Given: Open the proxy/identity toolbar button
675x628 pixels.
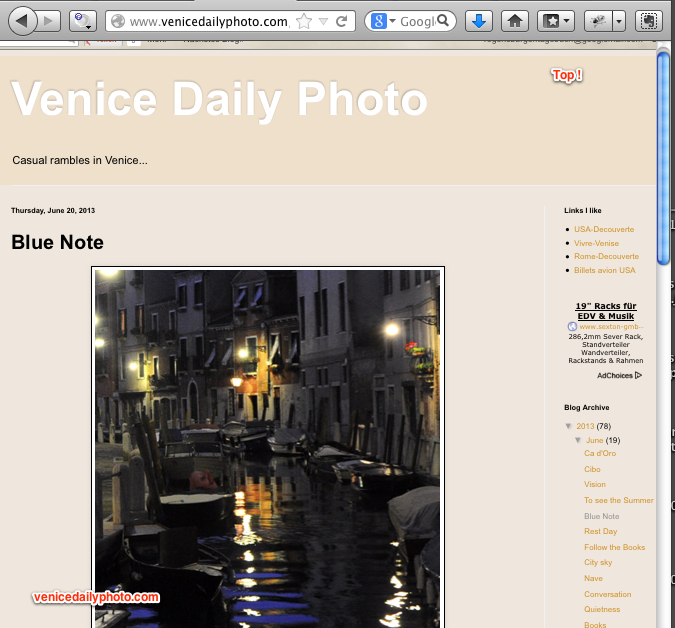Looking at the screenshot, I should point(83,21).
